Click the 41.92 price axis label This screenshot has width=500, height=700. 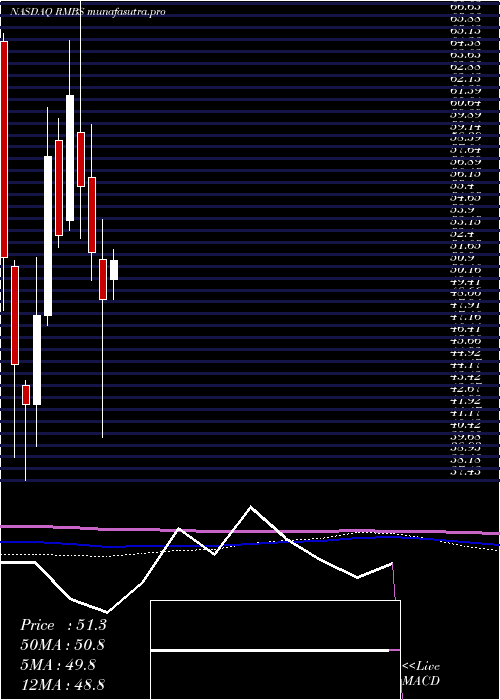click(x=466, y=401)
